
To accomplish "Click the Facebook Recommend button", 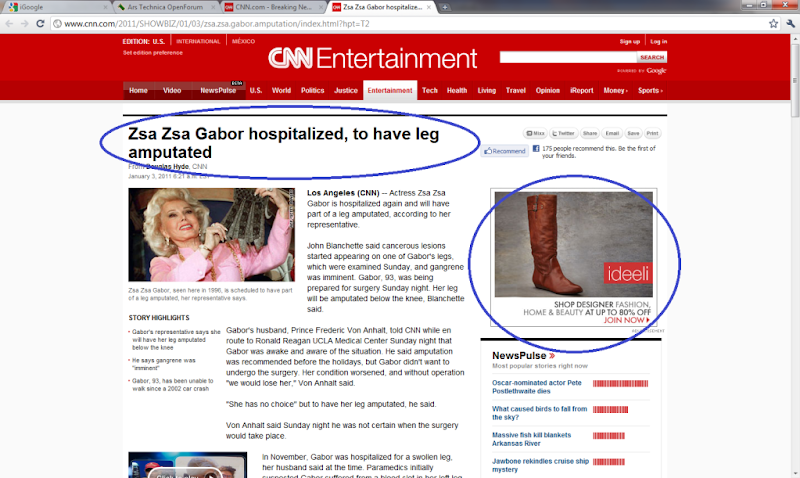I will pyautogui.click(x=505, y=151).
